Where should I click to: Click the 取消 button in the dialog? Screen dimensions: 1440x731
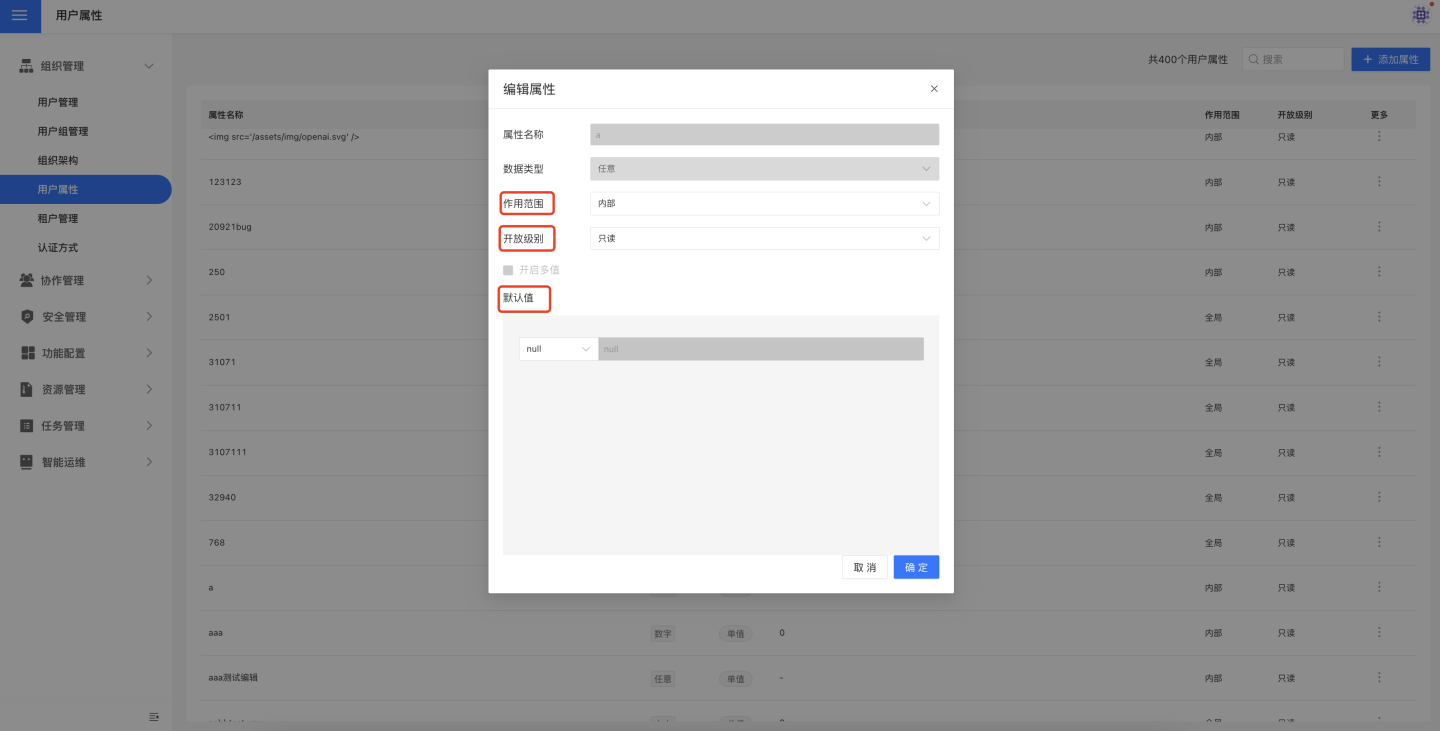pyautogui.click(x=865, y=568)
